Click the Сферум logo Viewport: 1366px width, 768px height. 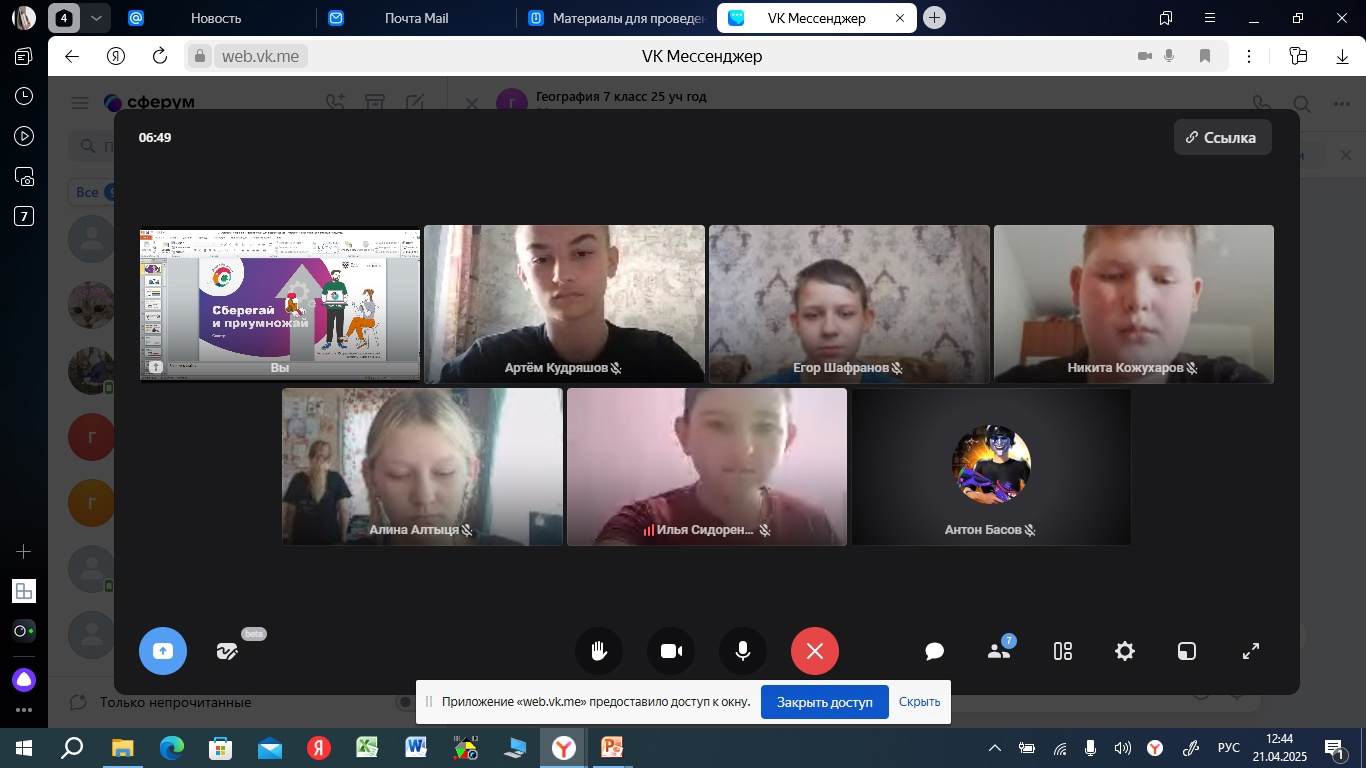(x=149, y=103)
